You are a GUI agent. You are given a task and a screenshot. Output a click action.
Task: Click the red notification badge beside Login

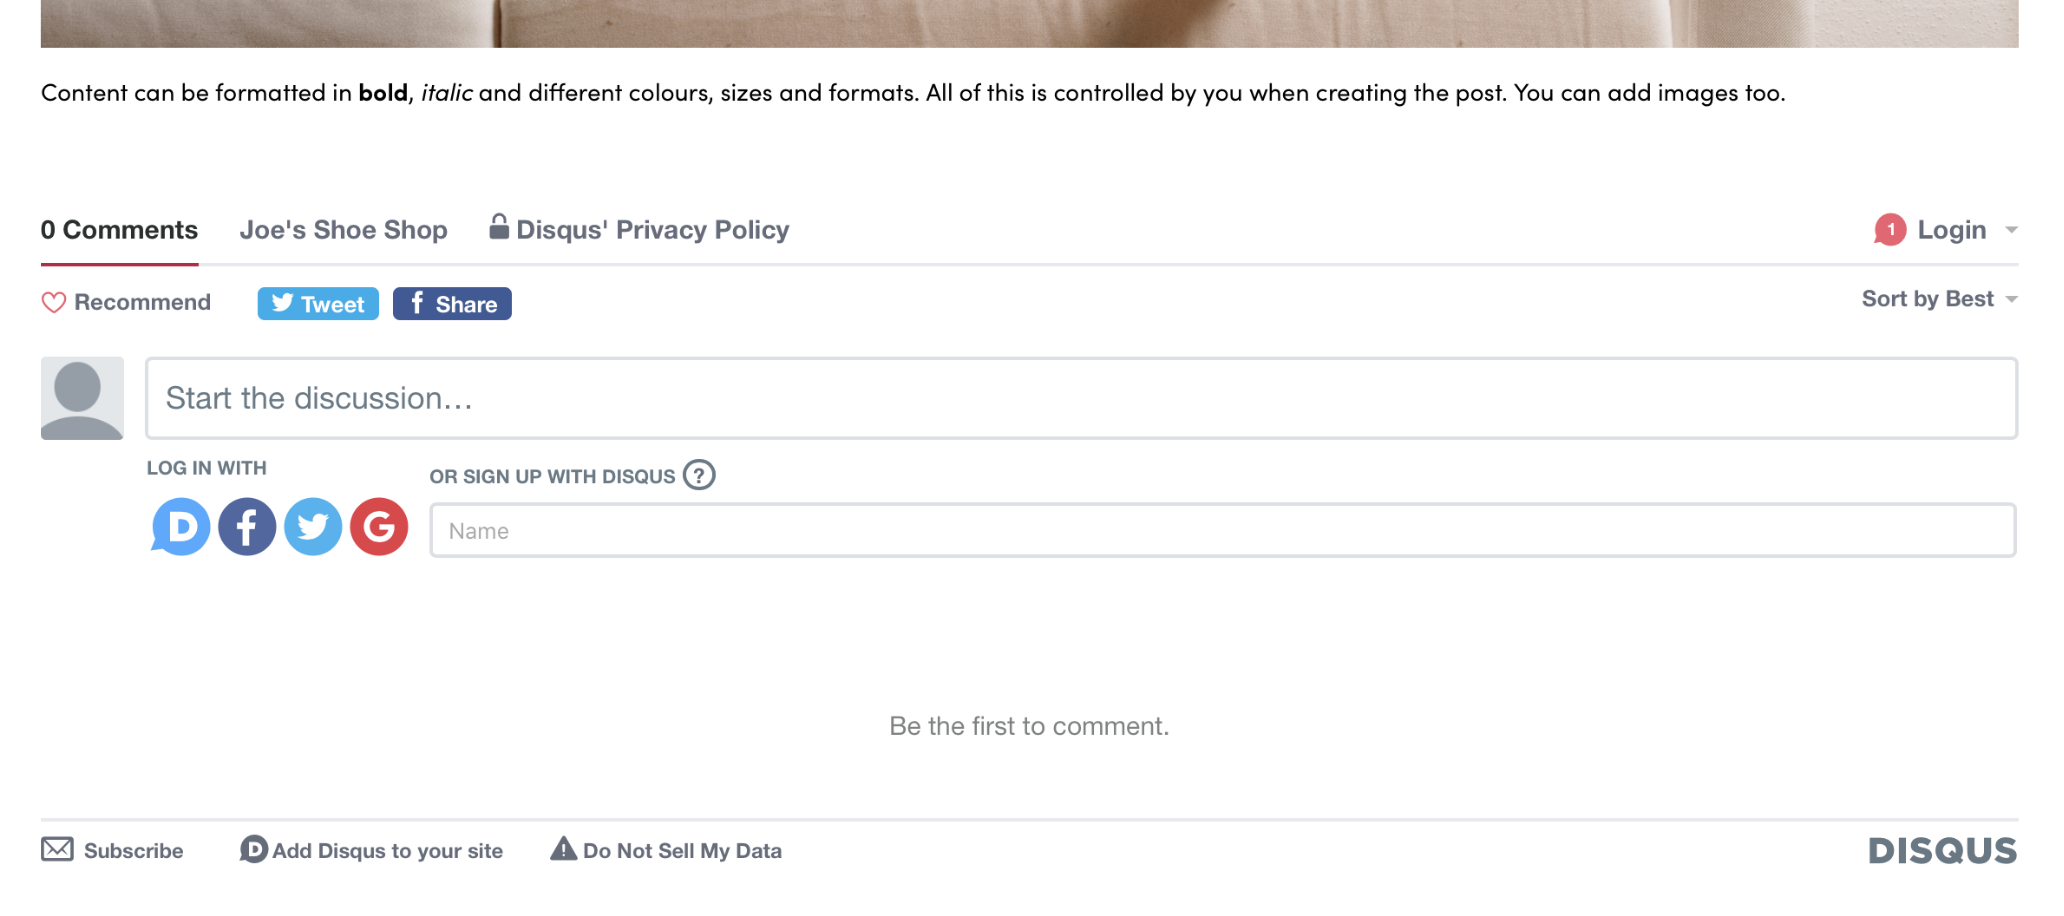click(1890, 230)
